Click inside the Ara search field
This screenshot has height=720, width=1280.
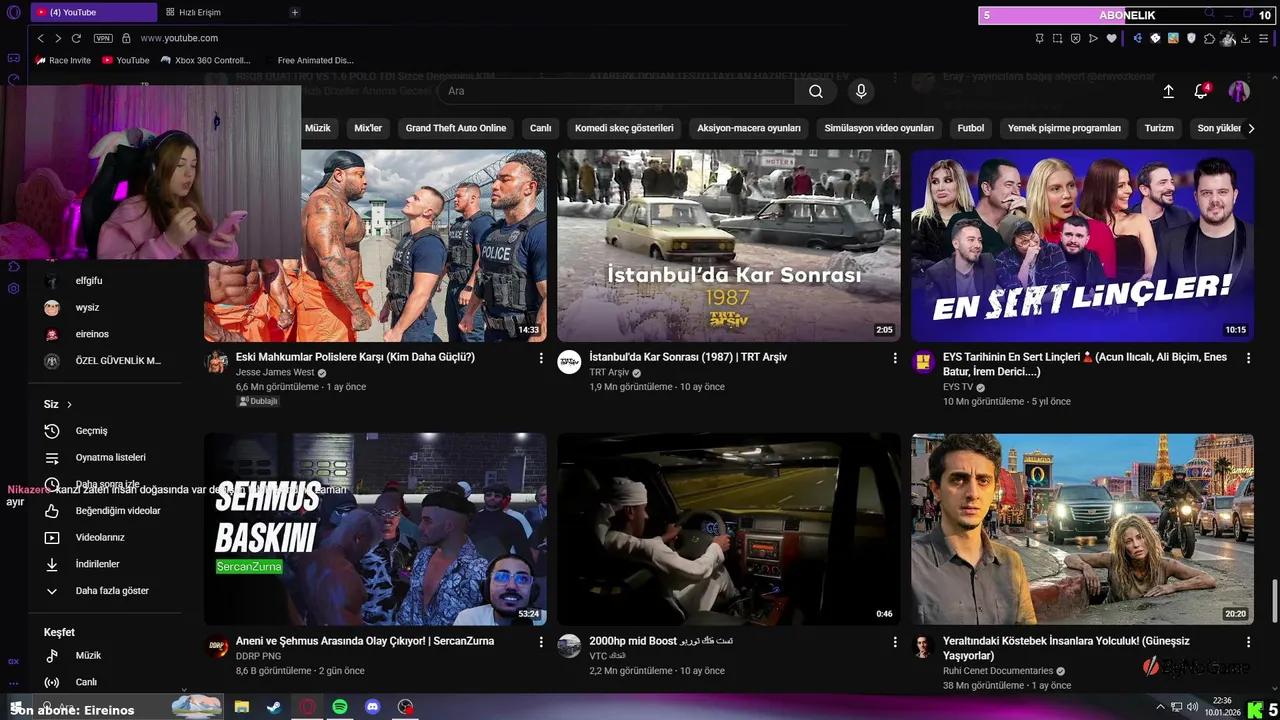(x=617, y=91)
